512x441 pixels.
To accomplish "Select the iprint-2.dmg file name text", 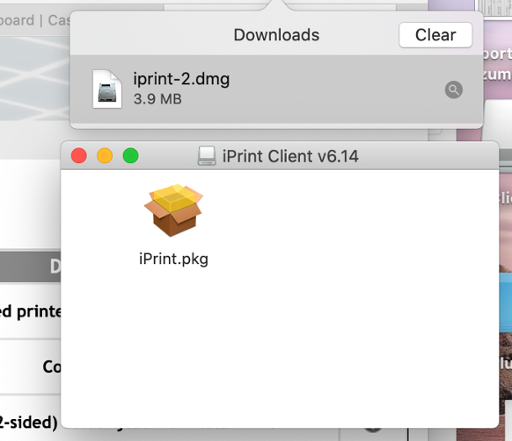I will pyautogui.click(x=181, y=79).
